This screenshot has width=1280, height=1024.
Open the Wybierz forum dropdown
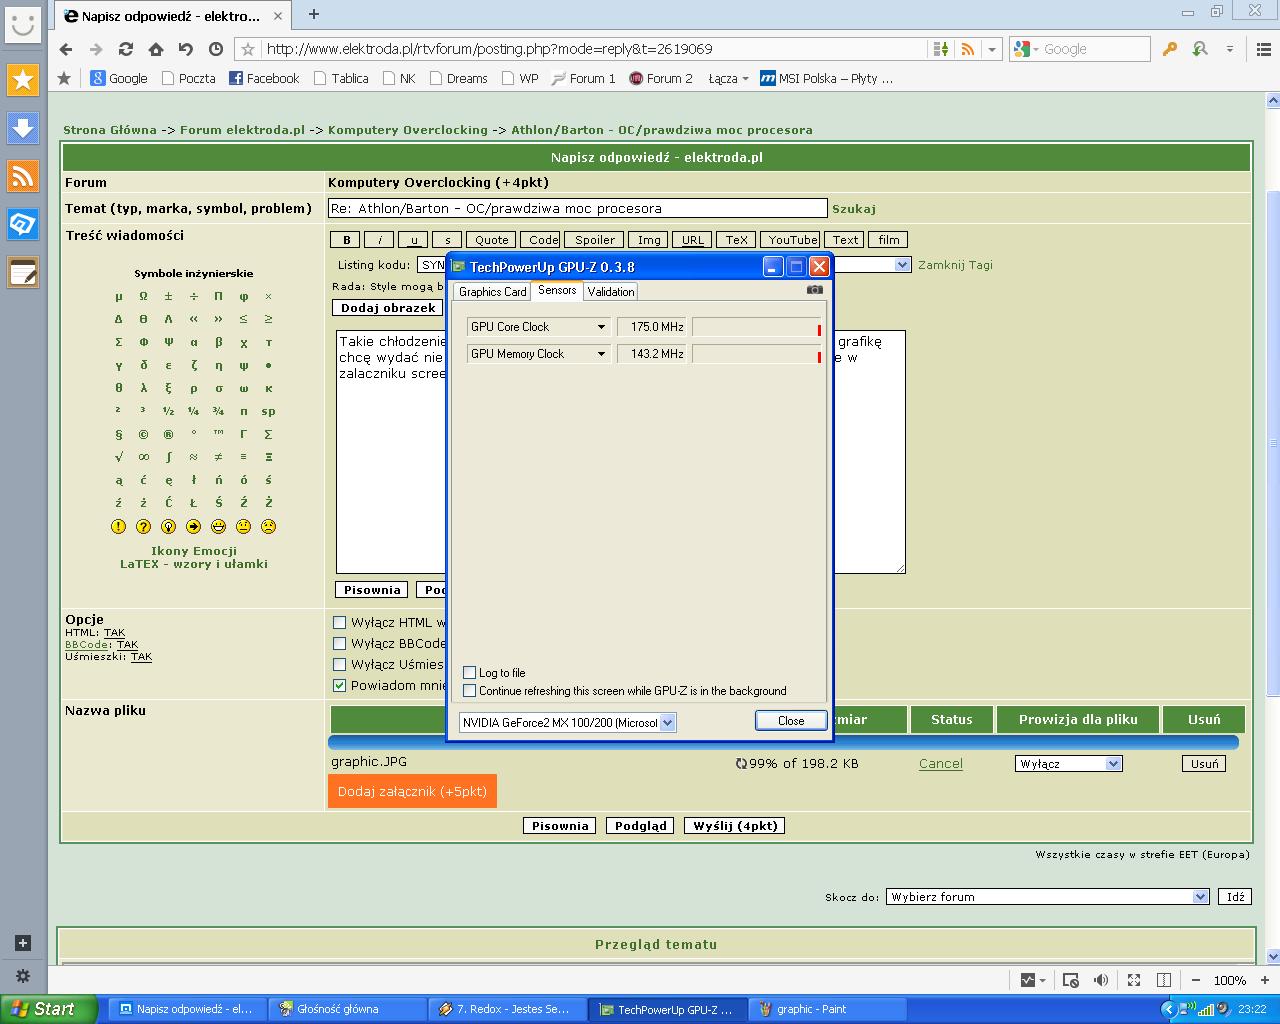tap(1047, 897)
